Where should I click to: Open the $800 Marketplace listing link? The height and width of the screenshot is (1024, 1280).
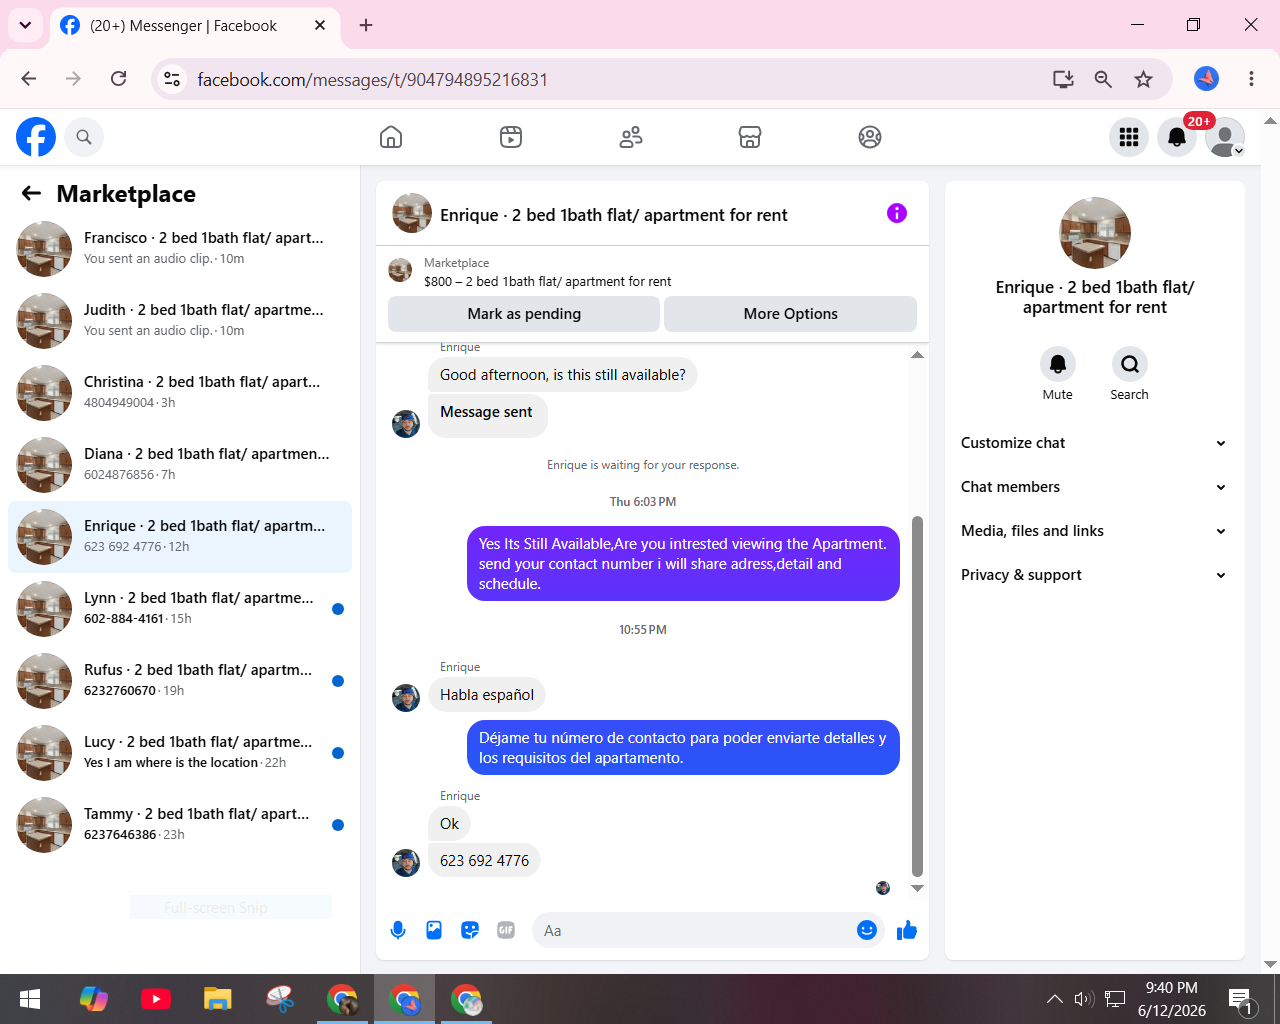[x=547, y=282]
